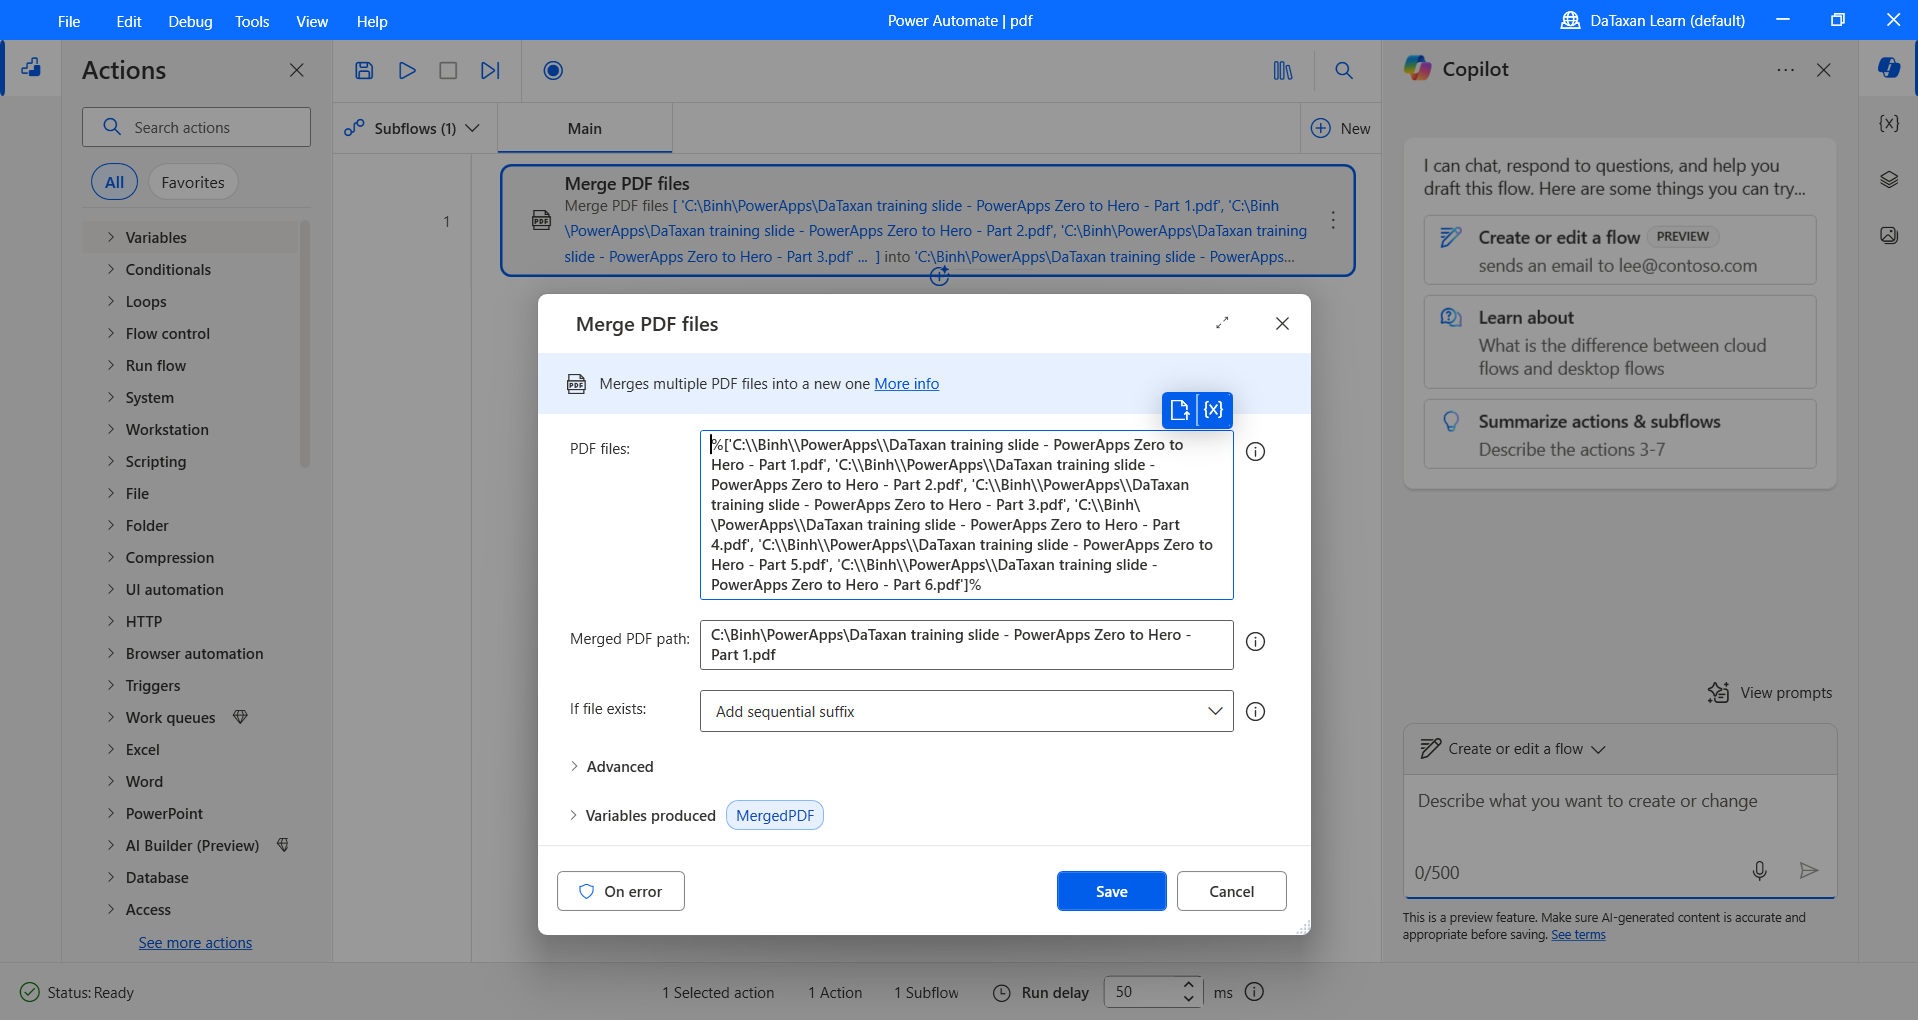The width and height of the screenshot is (1918, 1020).
Task: Start the Recorder with the circle icon
Action: (553, 70)
